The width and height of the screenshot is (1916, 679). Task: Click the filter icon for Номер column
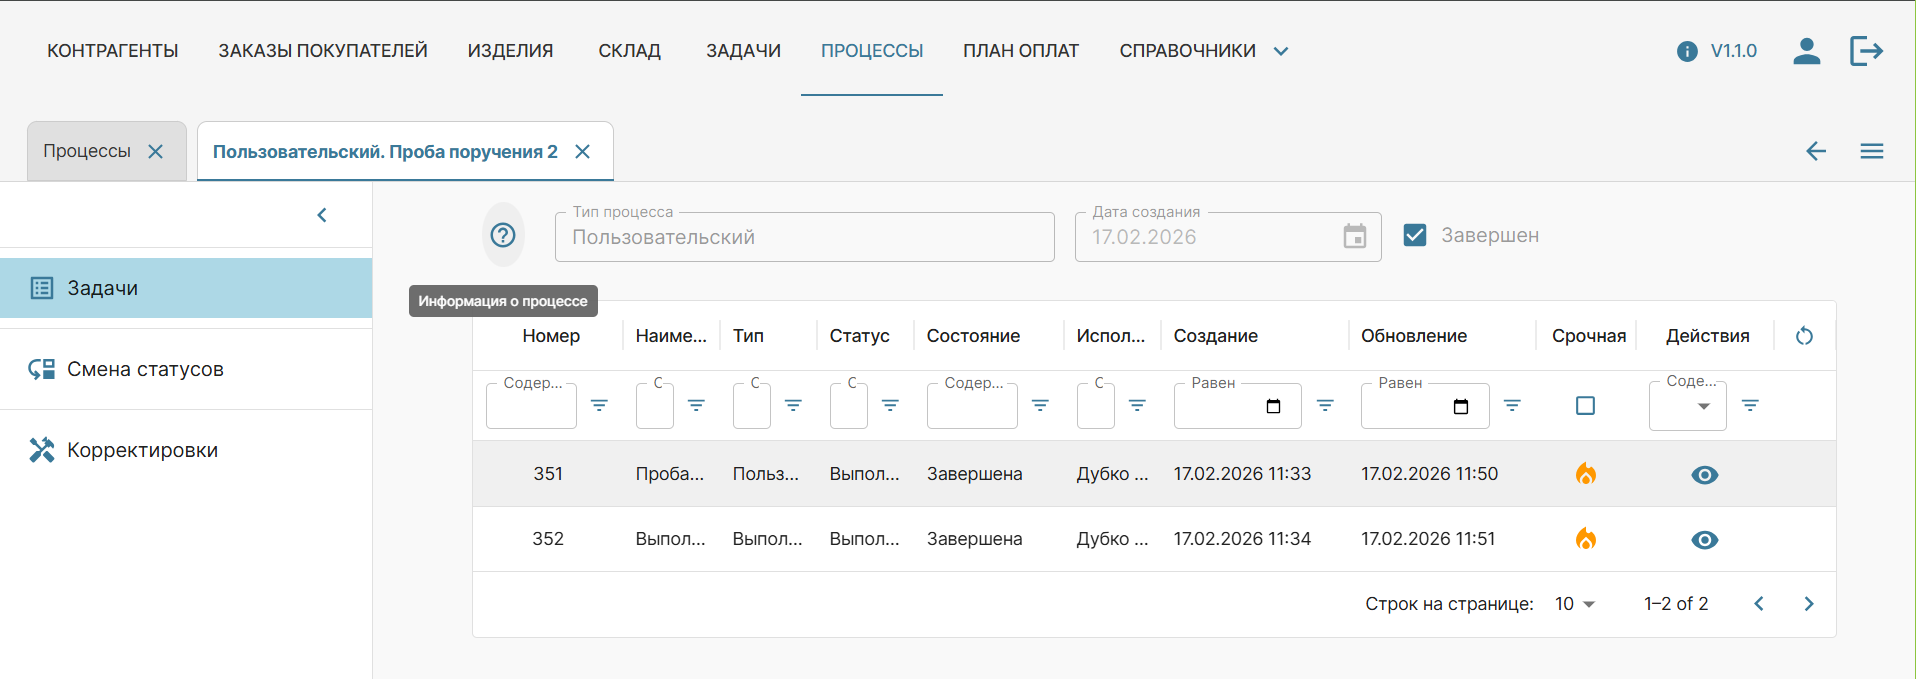(x=599, y=405)
